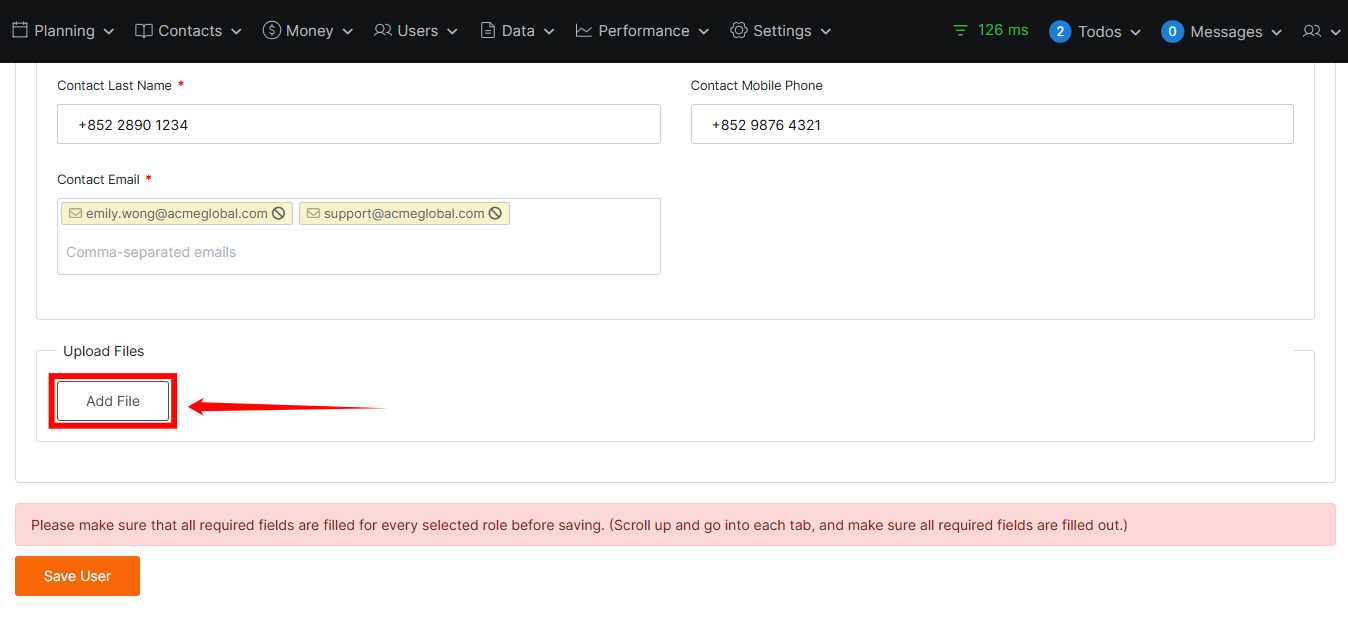
Task: Open the Money menu
Action: tap(309, 31)
